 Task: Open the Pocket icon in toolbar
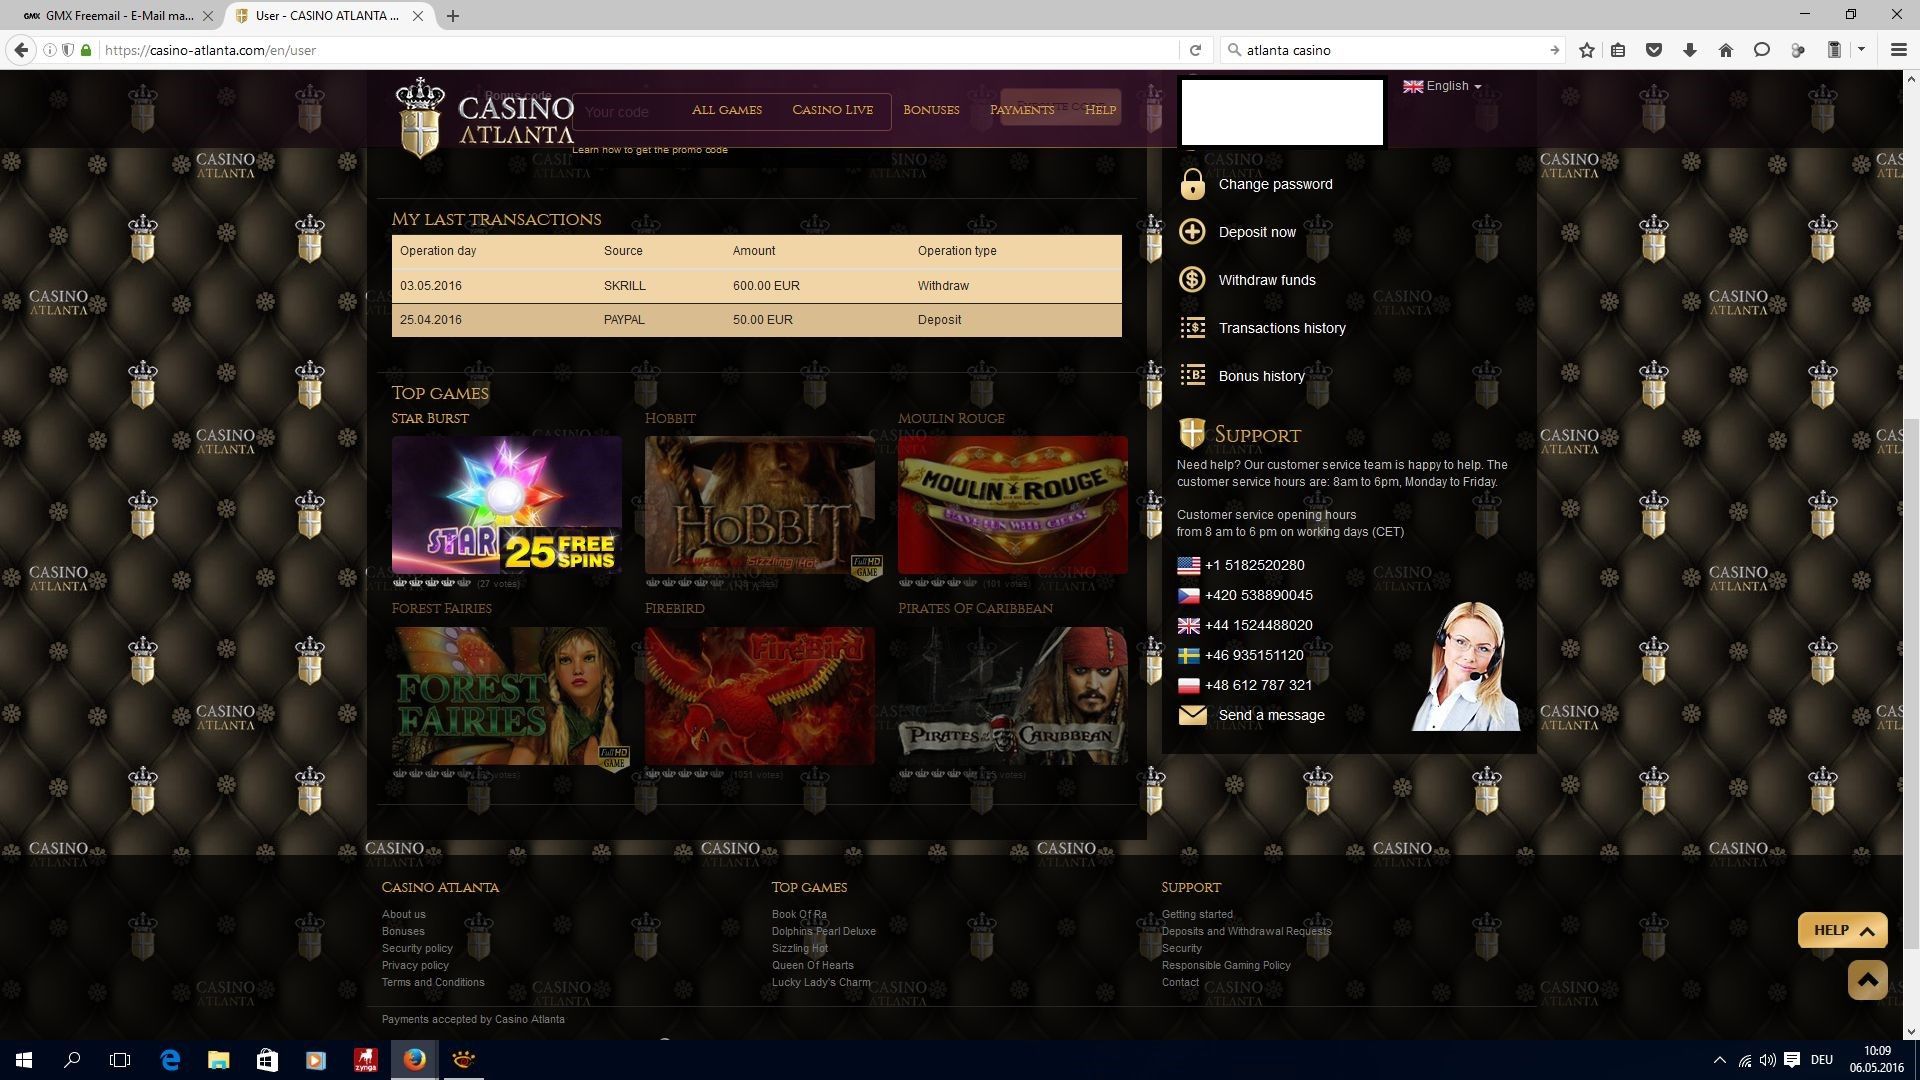1654,50
